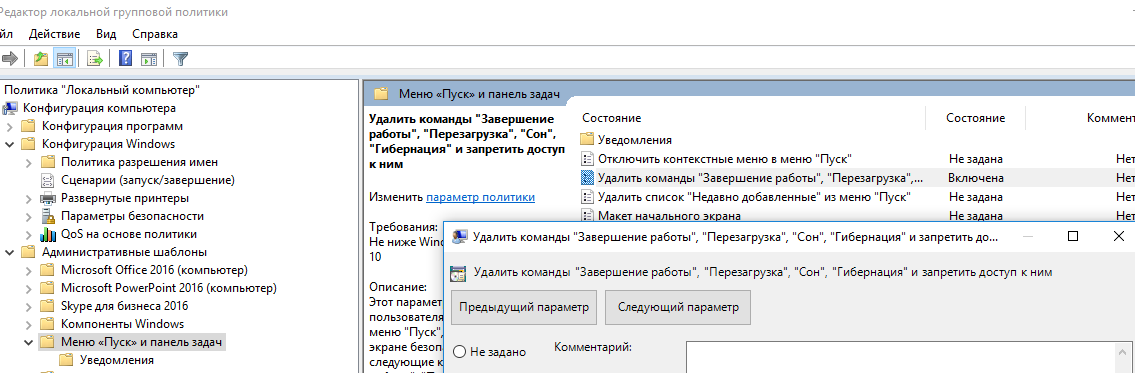Image resolution: width=1135 pixels, height=373 pixels.
Task: Expand the Компоненты Windows node arrow
Action: [x=29, y=324]
